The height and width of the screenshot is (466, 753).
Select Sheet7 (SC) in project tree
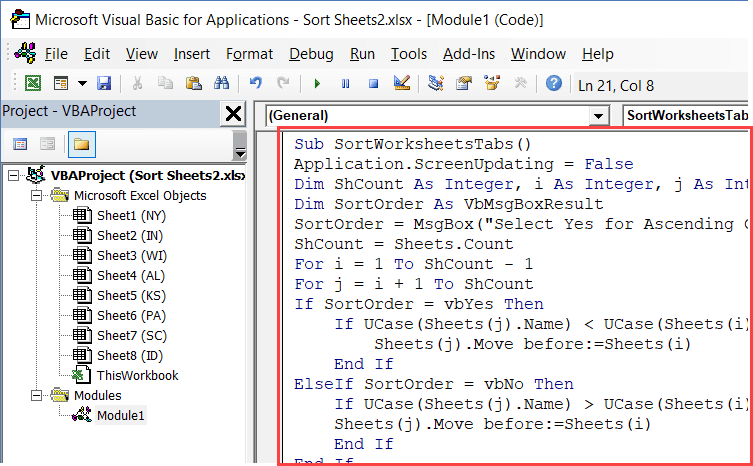(x=132, y=335)
